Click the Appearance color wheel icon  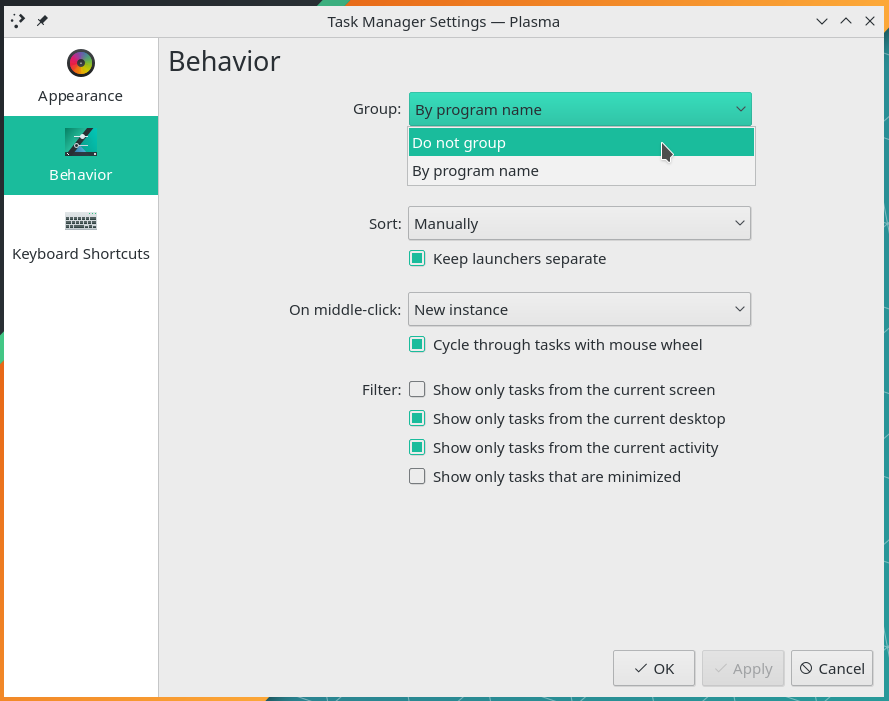tap(81, 63)
